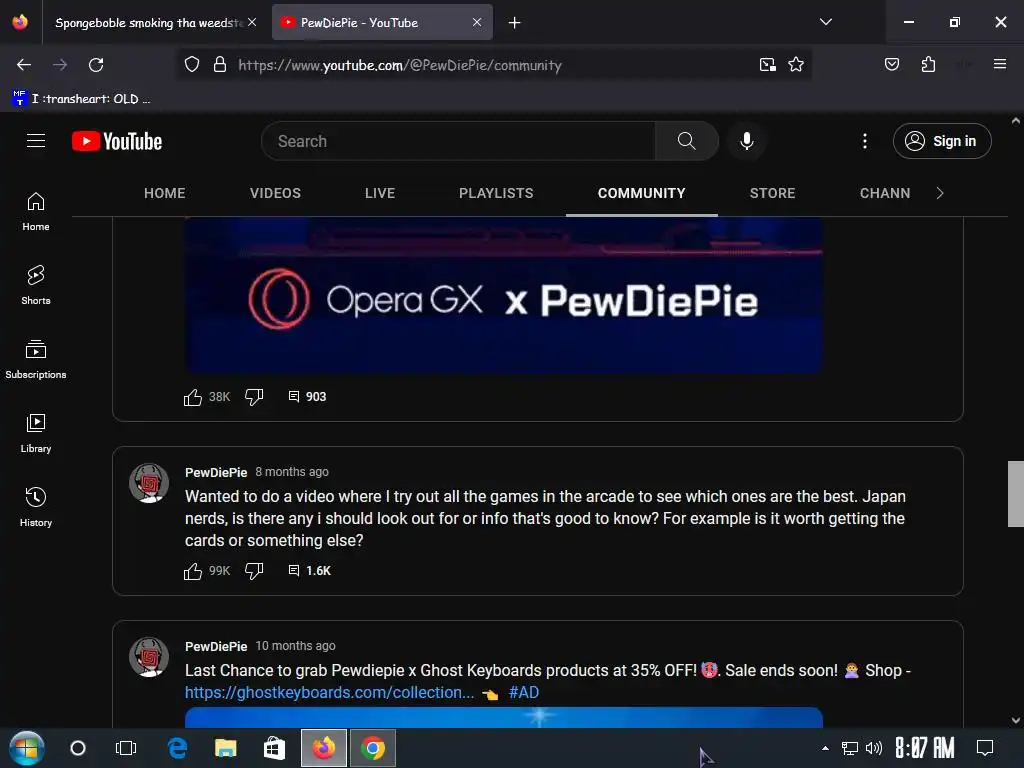The image size is (1024, 768).
Task: Open Task View on the taskbar
Action: pos(126,748)
